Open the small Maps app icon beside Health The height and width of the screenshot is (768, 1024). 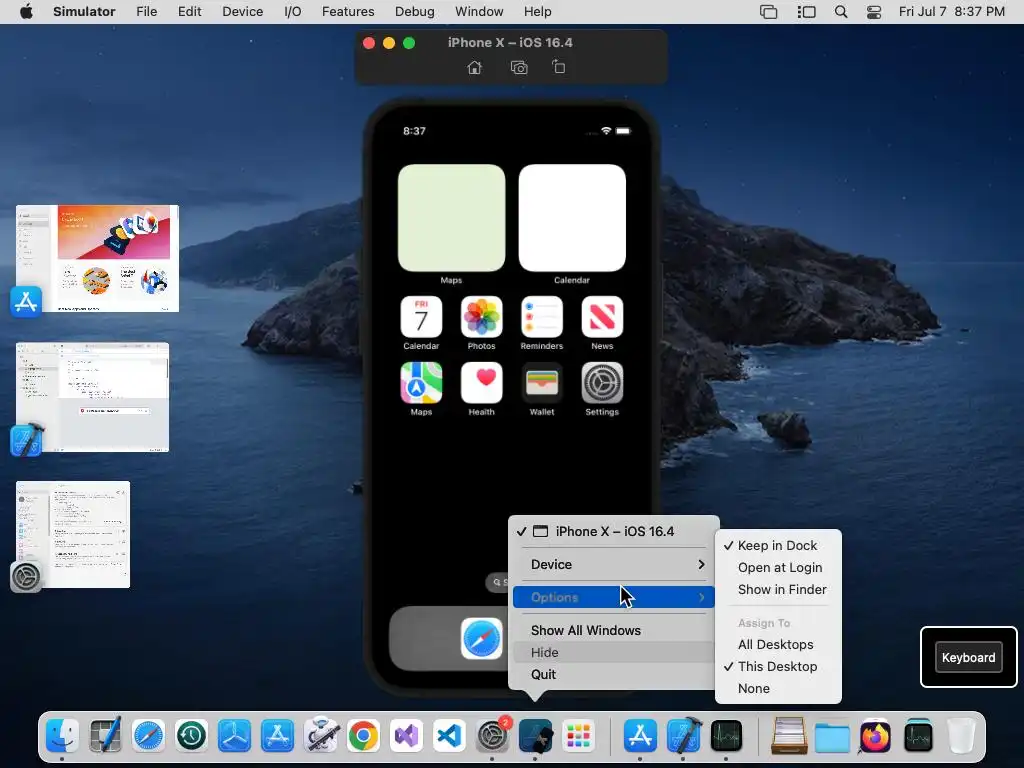[x=421, y=383]
